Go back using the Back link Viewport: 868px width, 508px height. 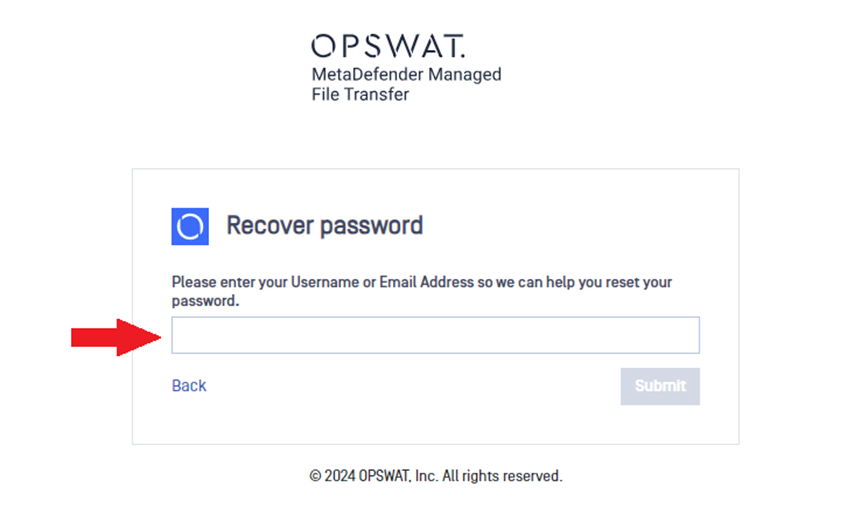click(x=189, y=386)
